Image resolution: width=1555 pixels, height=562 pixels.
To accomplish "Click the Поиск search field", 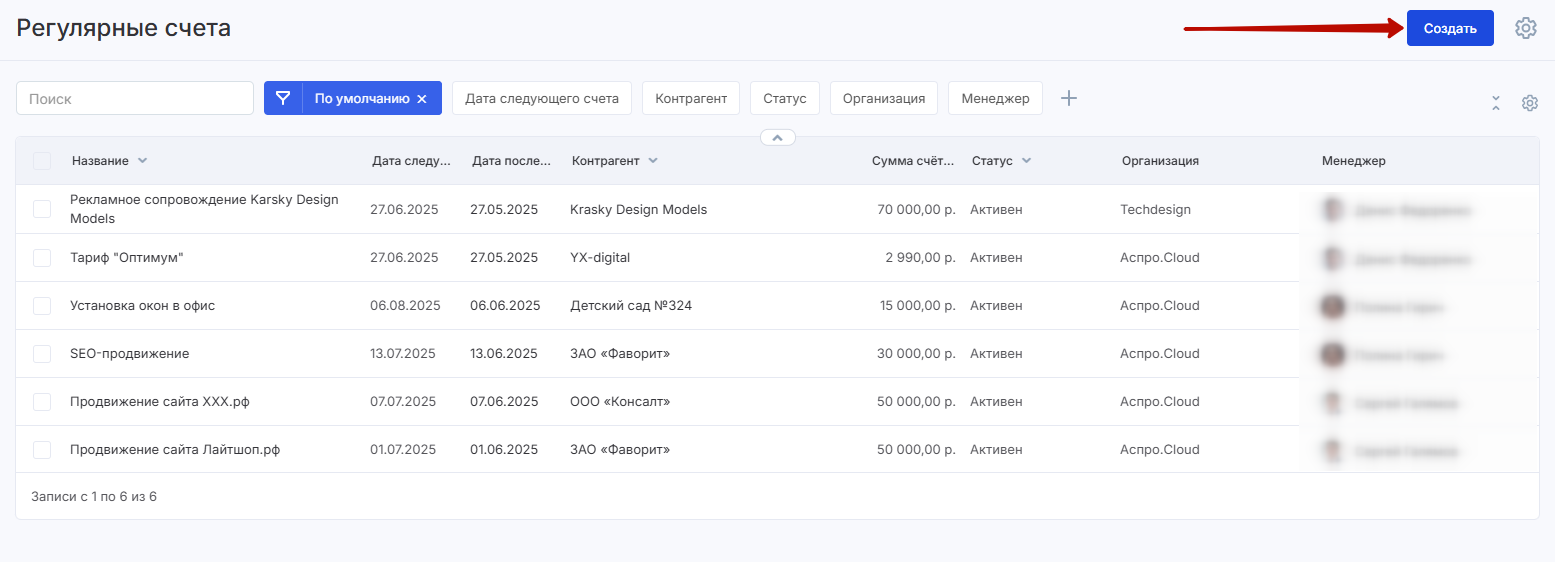I will point(135,98).
